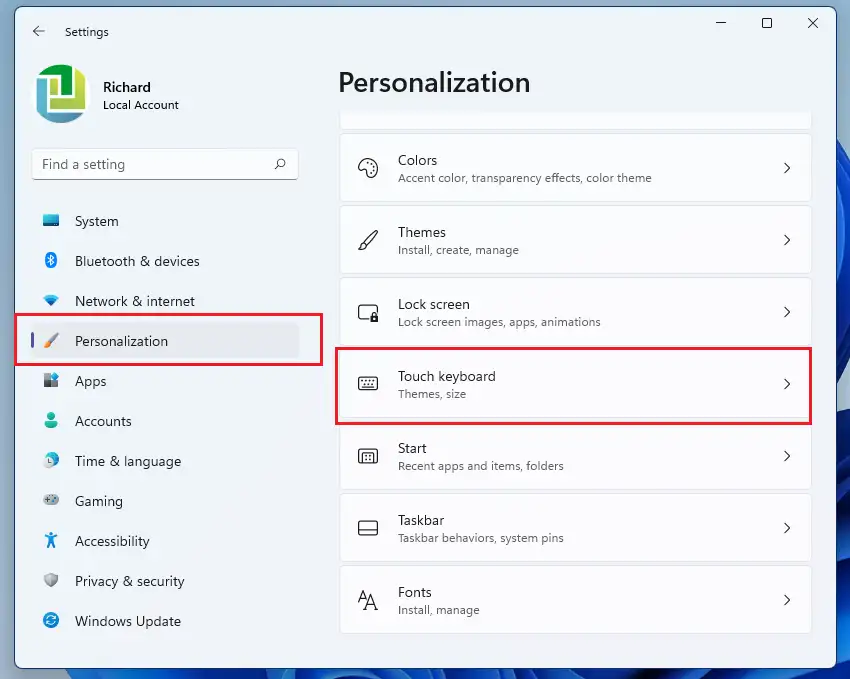Viewport: 850px width, 679px height.
Task: Expand the Start settings chevron
Action: point(787,456)
